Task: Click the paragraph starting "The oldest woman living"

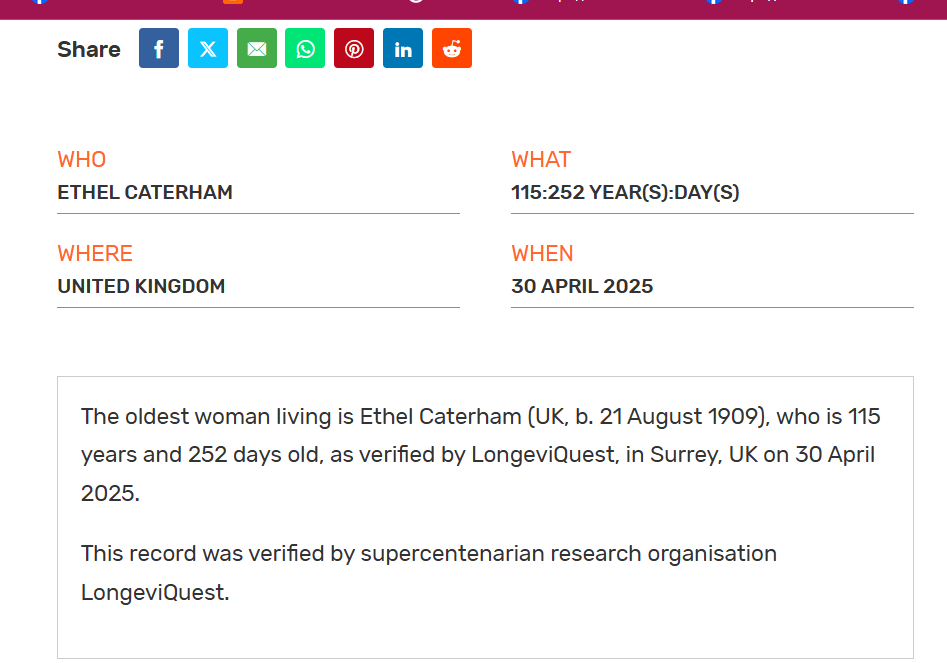Action: 480,455
